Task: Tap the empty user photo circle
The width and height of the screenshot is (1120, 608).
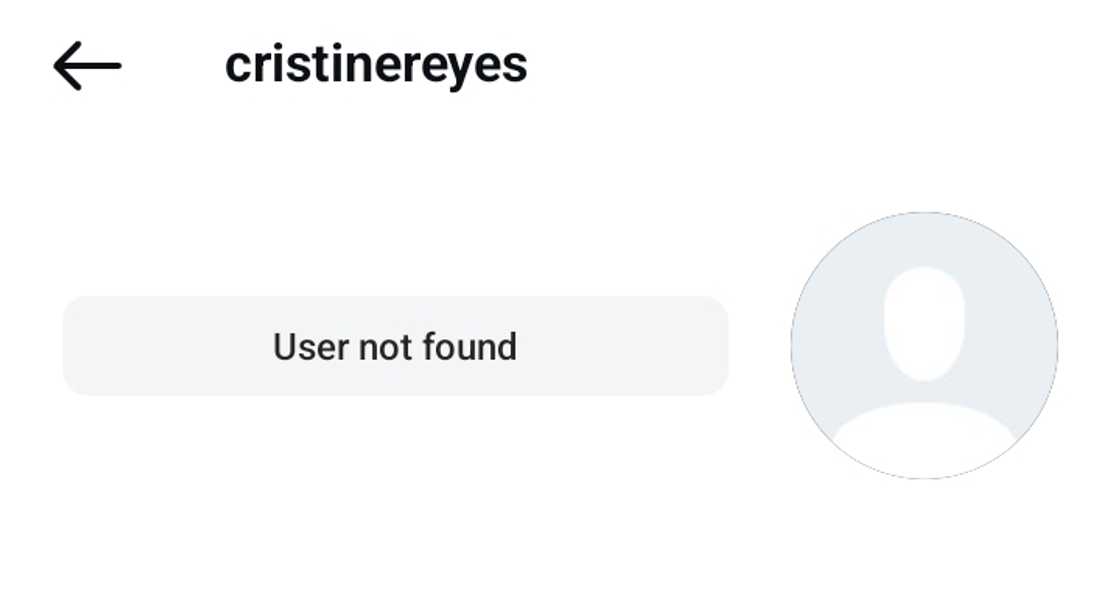Action: point(924,345)
